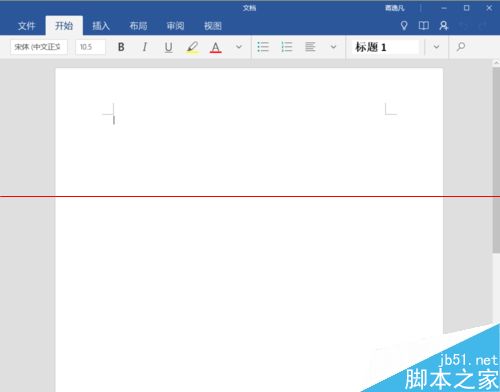
Task: Expand the styles gallery dropdown
Action: 436,47
